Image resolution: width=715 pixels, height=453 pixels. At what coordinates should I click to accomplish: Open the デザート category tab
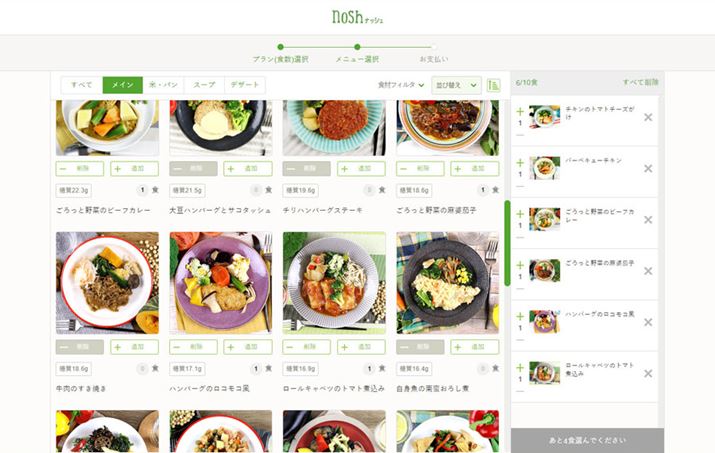pos(245,85)
